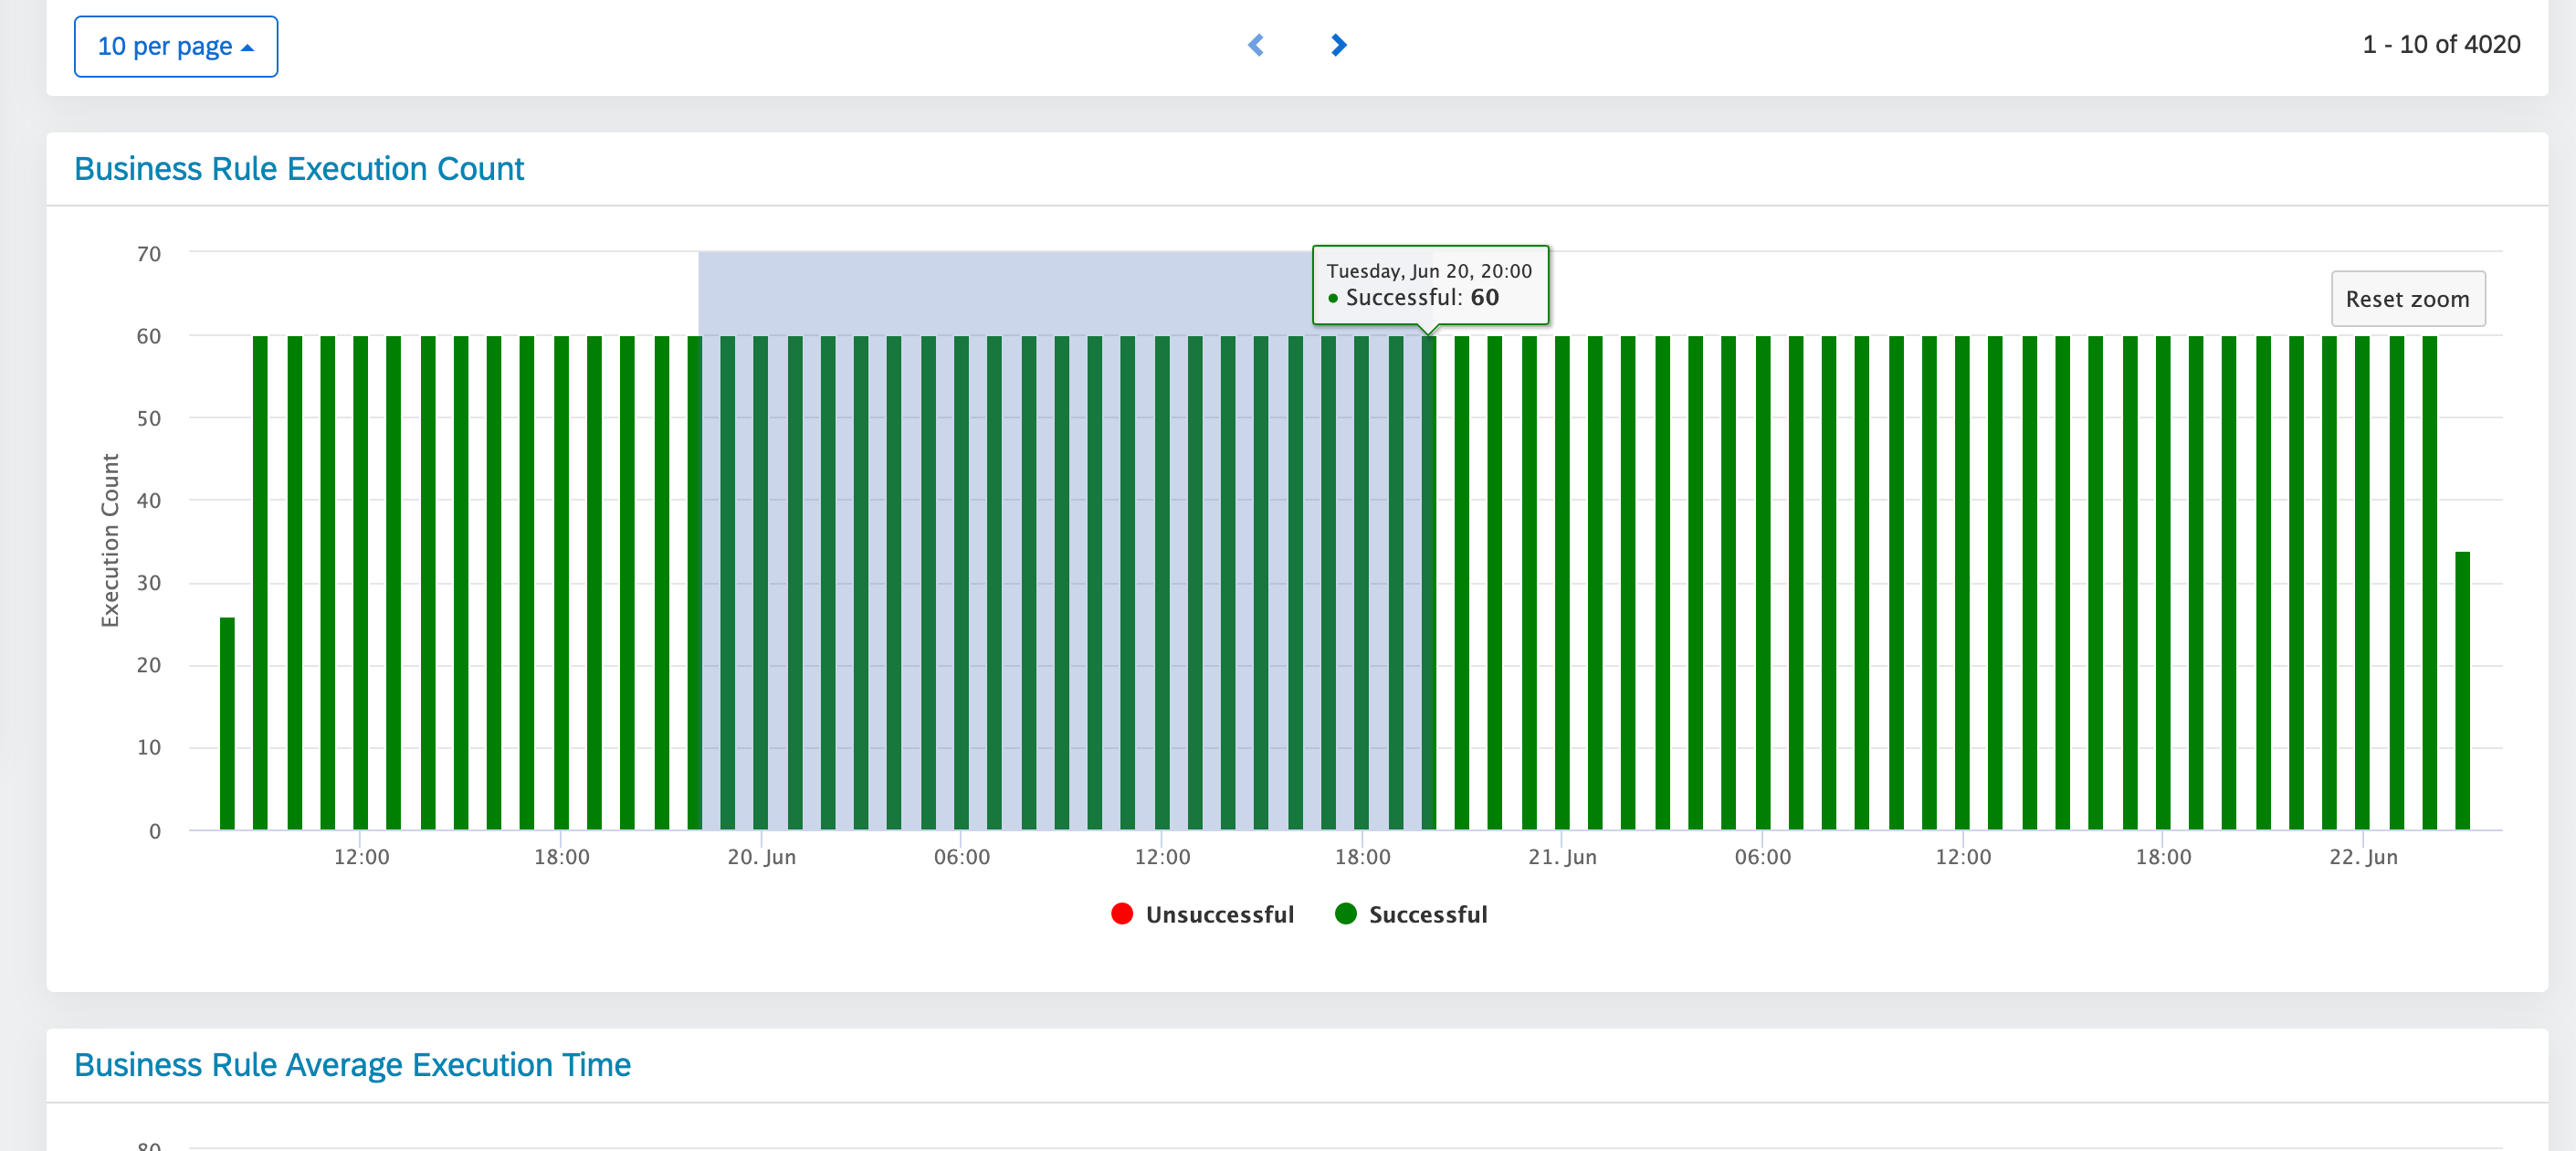2576x1151 pixels.
Task: Toggle the Unsuccessful legend series
Action: coord(1219,914)
